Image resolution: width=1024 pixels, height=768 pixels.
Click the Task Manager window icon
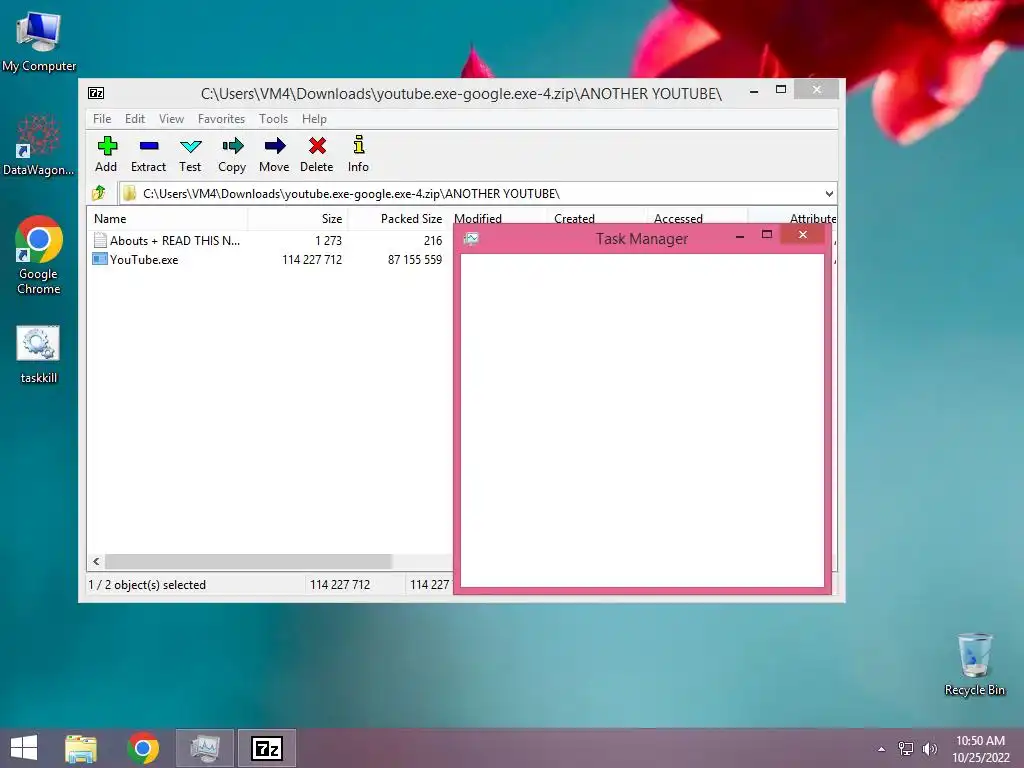point(471,238)
